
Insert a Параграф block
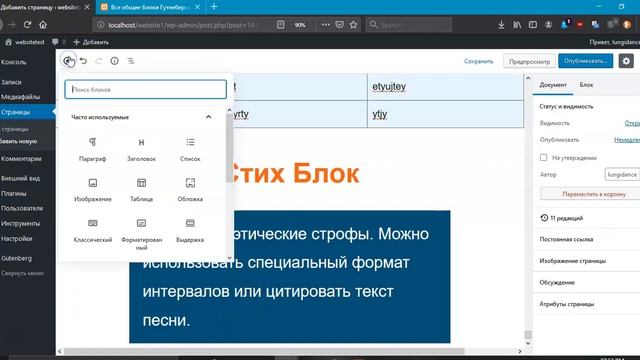93,149
